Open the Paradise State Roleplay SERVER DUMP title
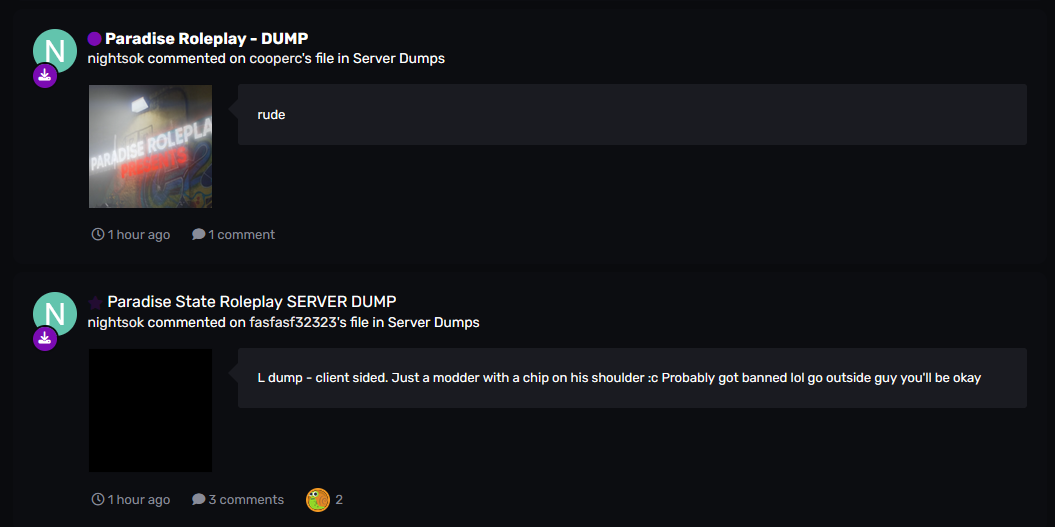 tap(251, 302)
